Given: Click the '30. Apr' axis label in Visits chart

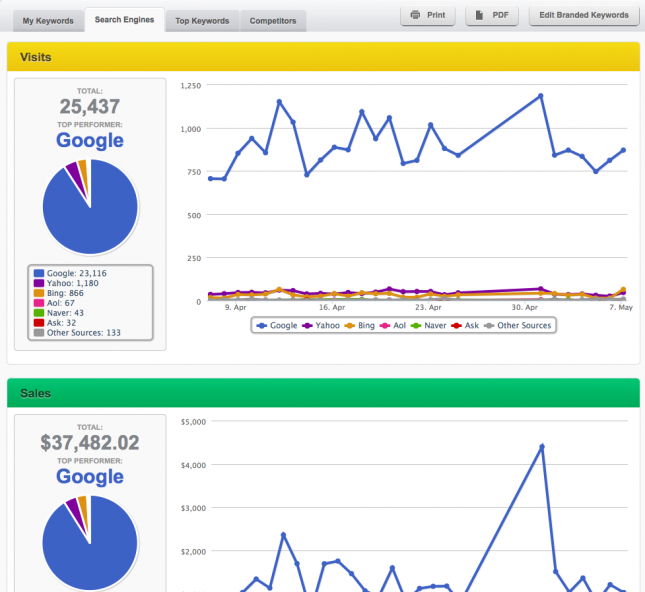Looking at the screenshot, I should pyautogui.click(x=524, y=307).
